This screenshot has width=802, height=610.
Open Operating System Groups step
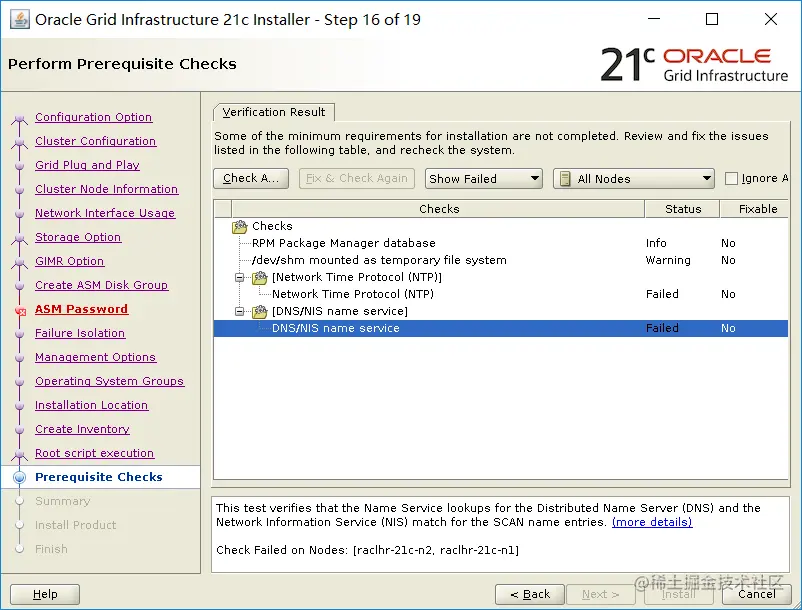109,381
